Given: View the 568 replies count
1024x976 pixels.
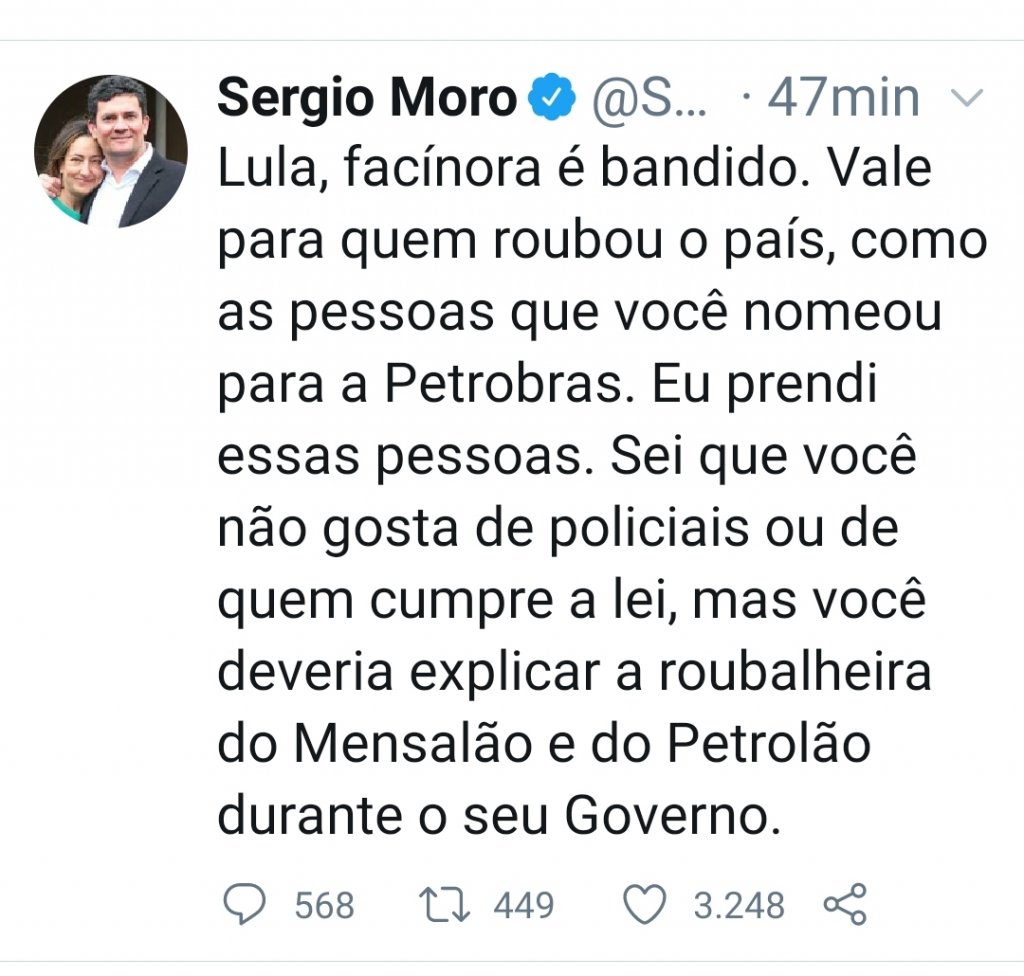Looking at the screenshot, I should point(325,905).
